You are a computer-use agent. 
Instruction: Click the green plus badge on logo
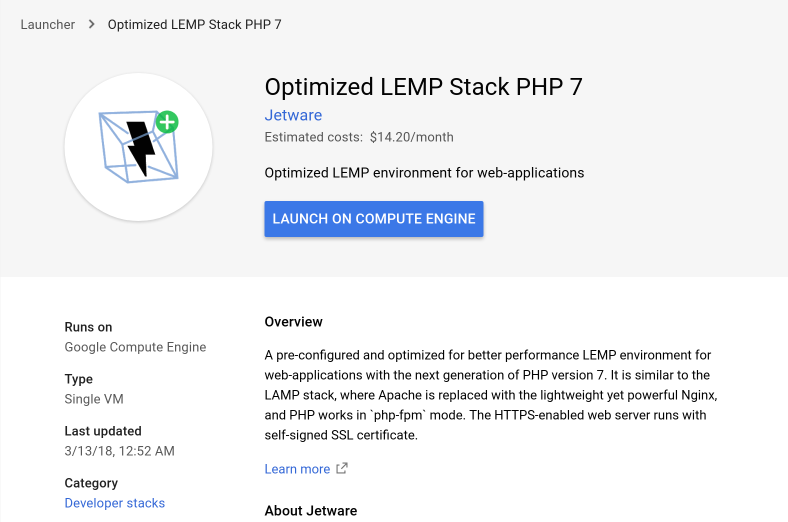point(167,123)
